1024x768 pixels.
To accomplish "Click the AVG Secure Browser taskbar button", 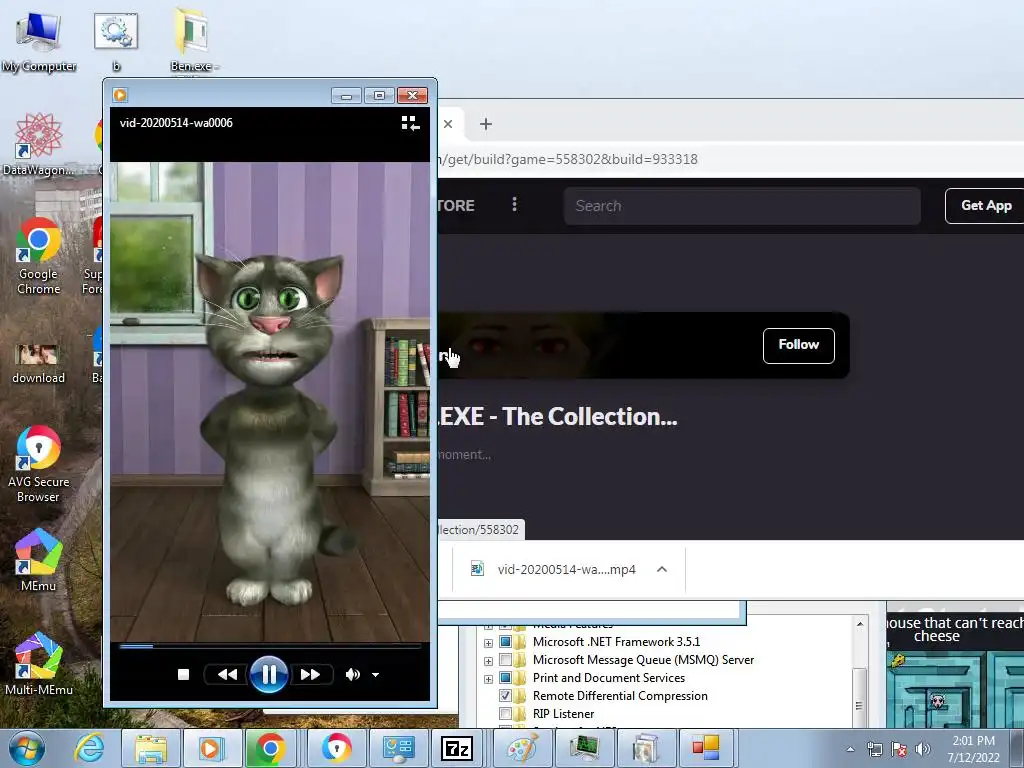I will click(x=336, y=748).
